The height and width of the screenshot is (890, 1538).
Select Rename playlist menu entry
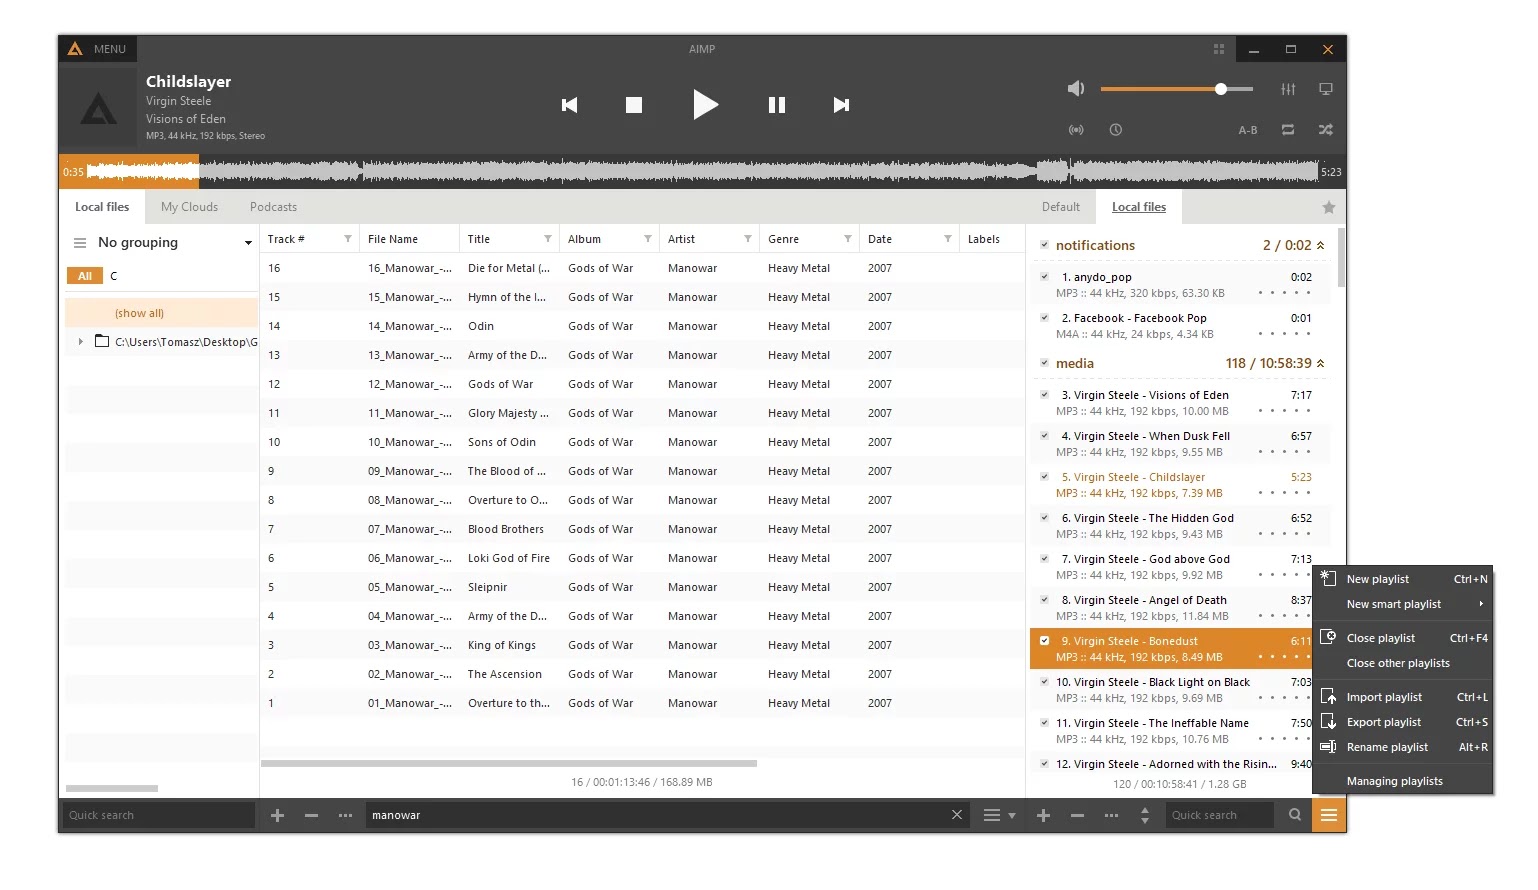[1403, 747]
